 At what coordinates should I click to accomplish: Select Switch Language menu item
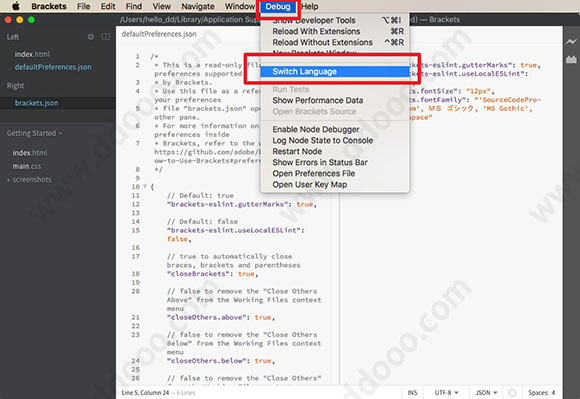pyautogui.click(x=335, y=71)
